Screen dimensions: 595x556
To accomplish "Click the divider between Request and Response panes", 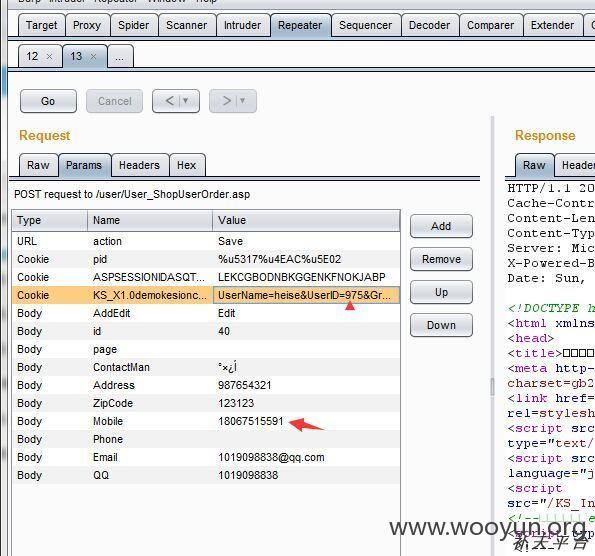I will 493,387.
